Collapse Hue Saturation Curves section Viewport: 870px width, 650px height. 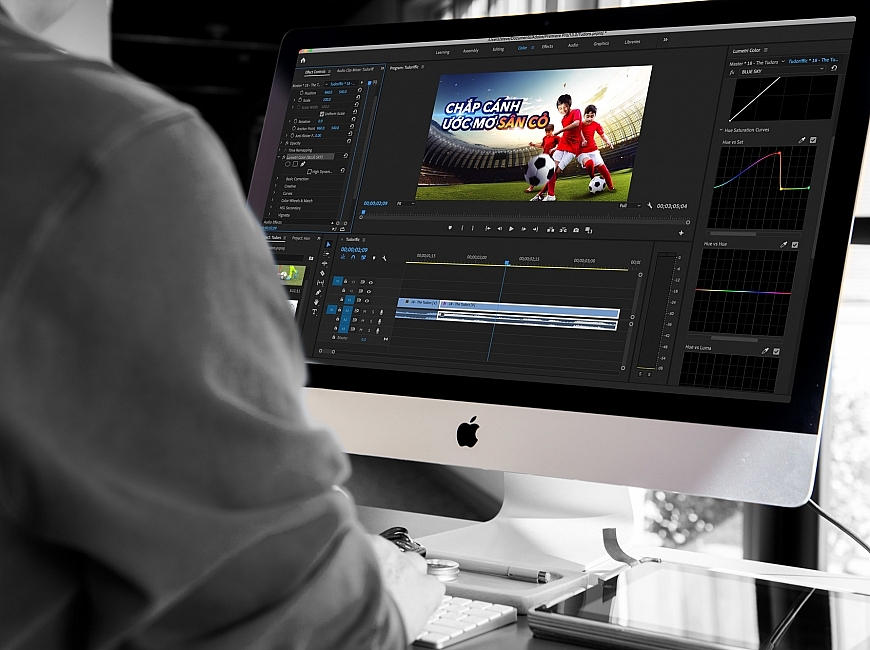(721, 130)
